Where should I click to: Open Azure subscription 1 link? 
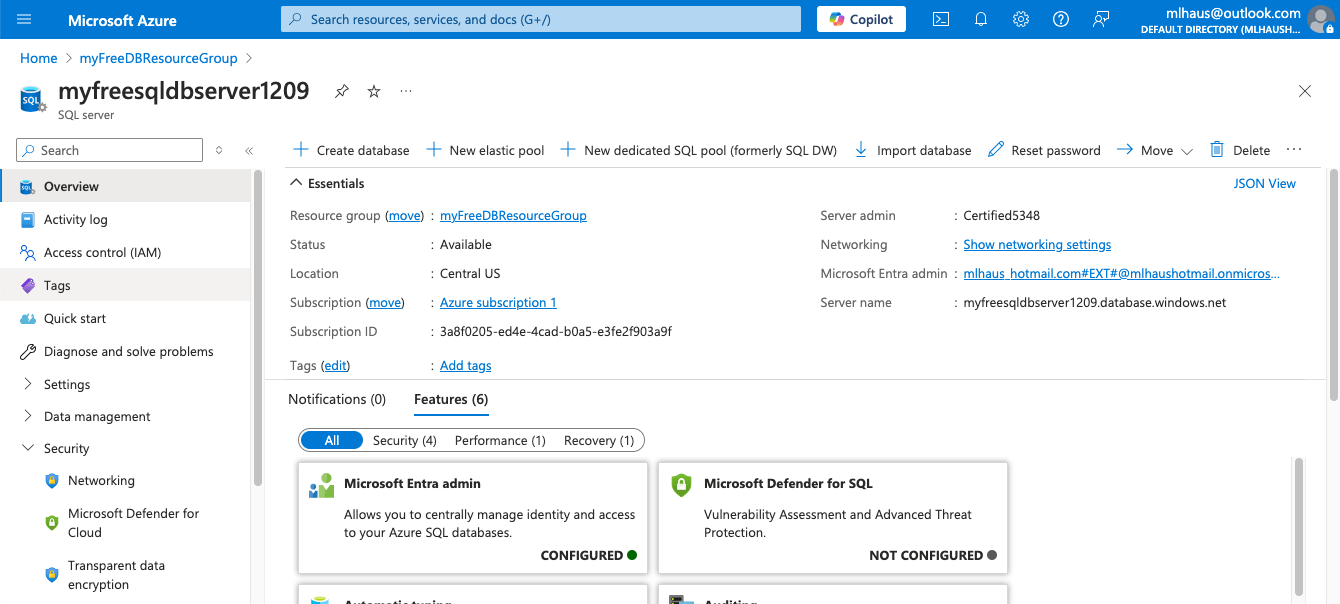498,302
